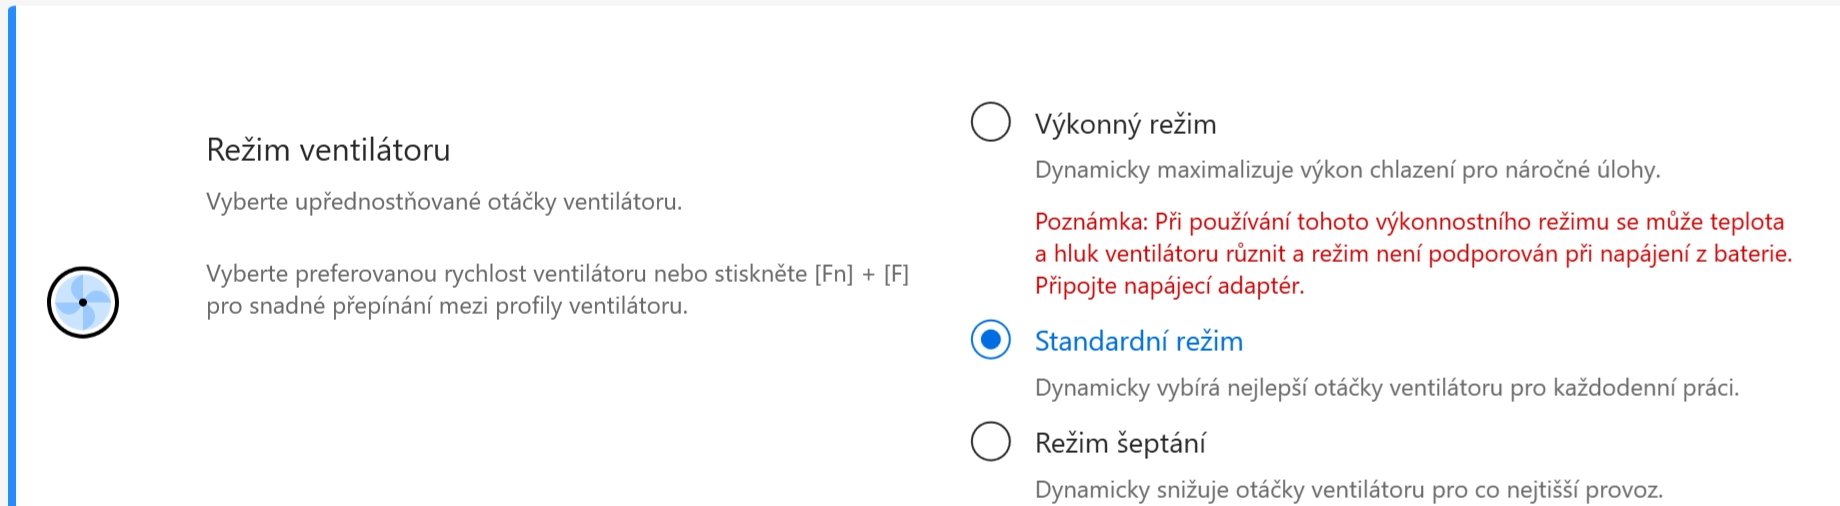Choose the Standardní režim radio button
1840x506 pixels.
(991, 340)
